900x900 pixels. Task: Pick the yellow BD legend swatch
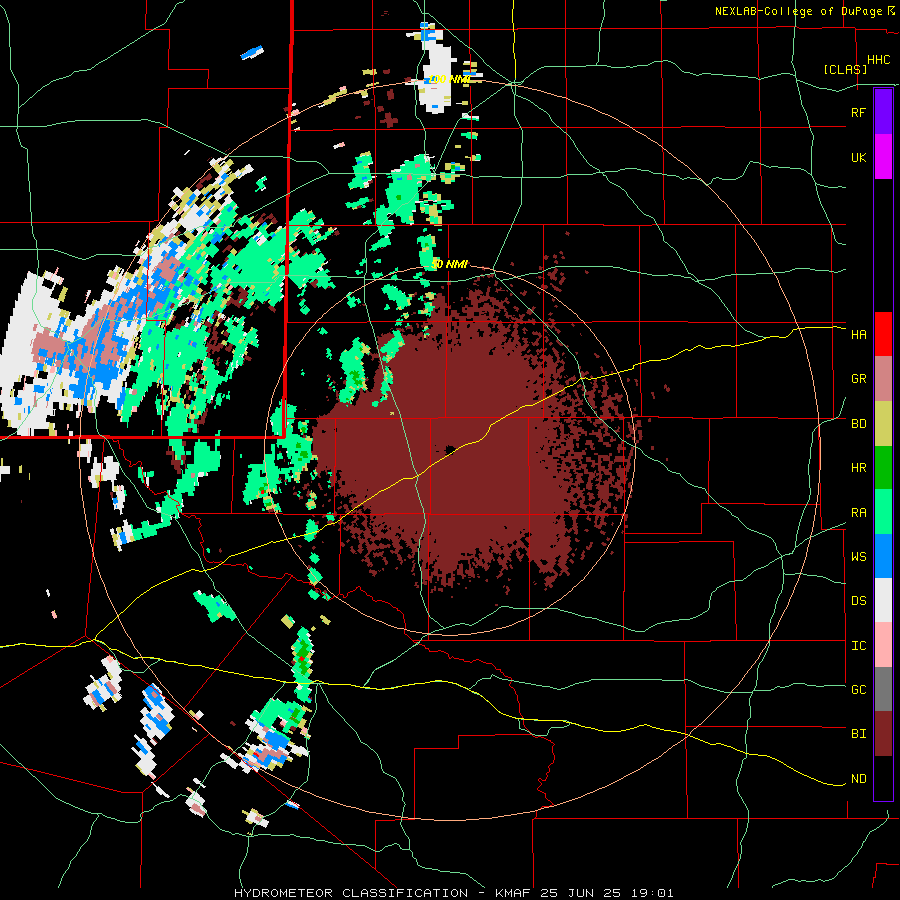883,424
